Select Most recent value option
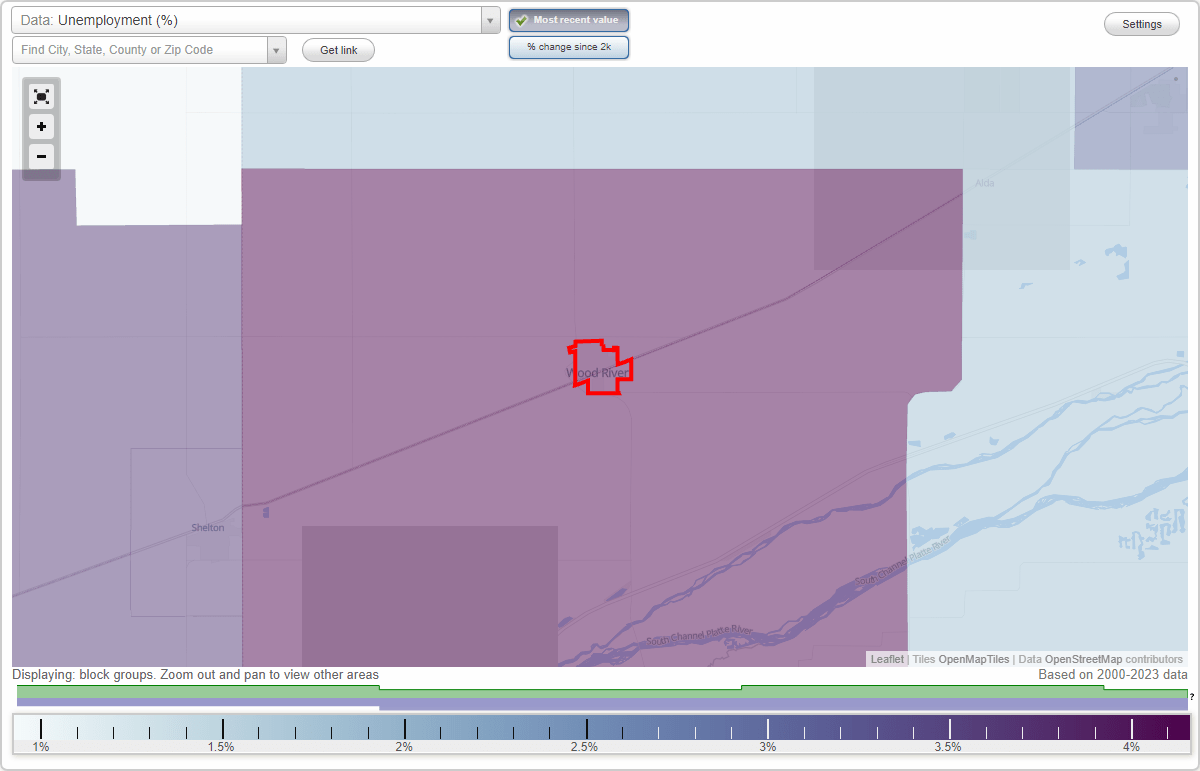The height and width of the screenshot is (771, 1200). pos(568,20)
